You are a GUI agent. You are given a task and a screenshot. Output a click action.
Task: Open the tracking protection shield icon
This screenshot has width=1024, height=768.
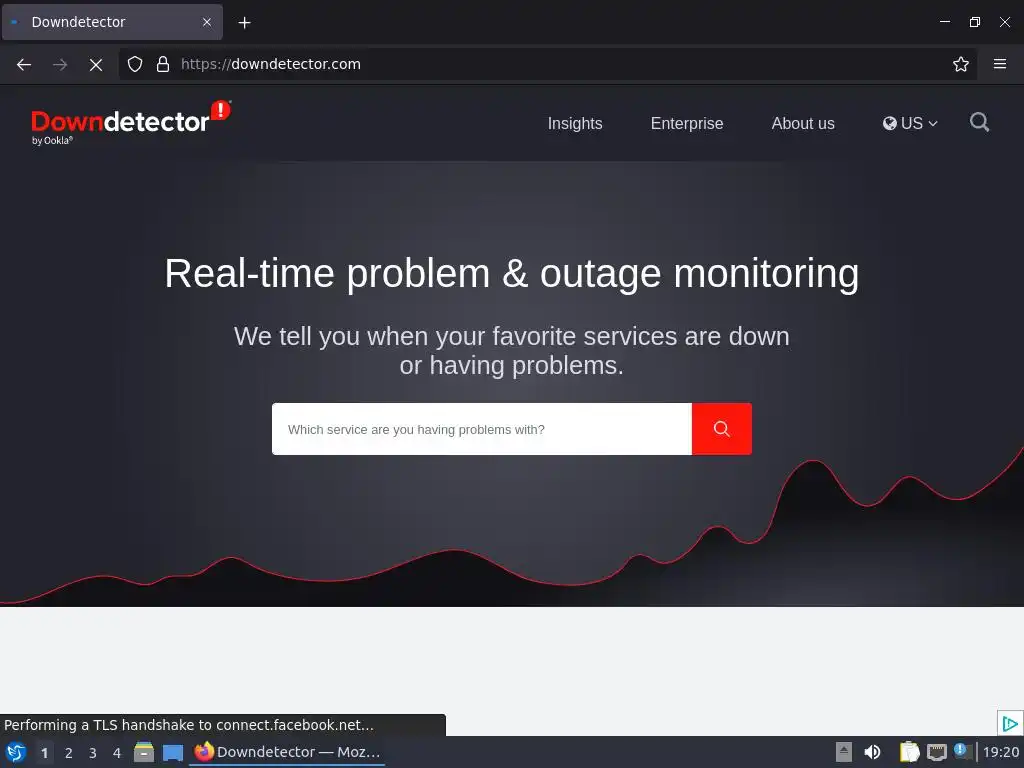pyautogui.click(x=135, y=64)
